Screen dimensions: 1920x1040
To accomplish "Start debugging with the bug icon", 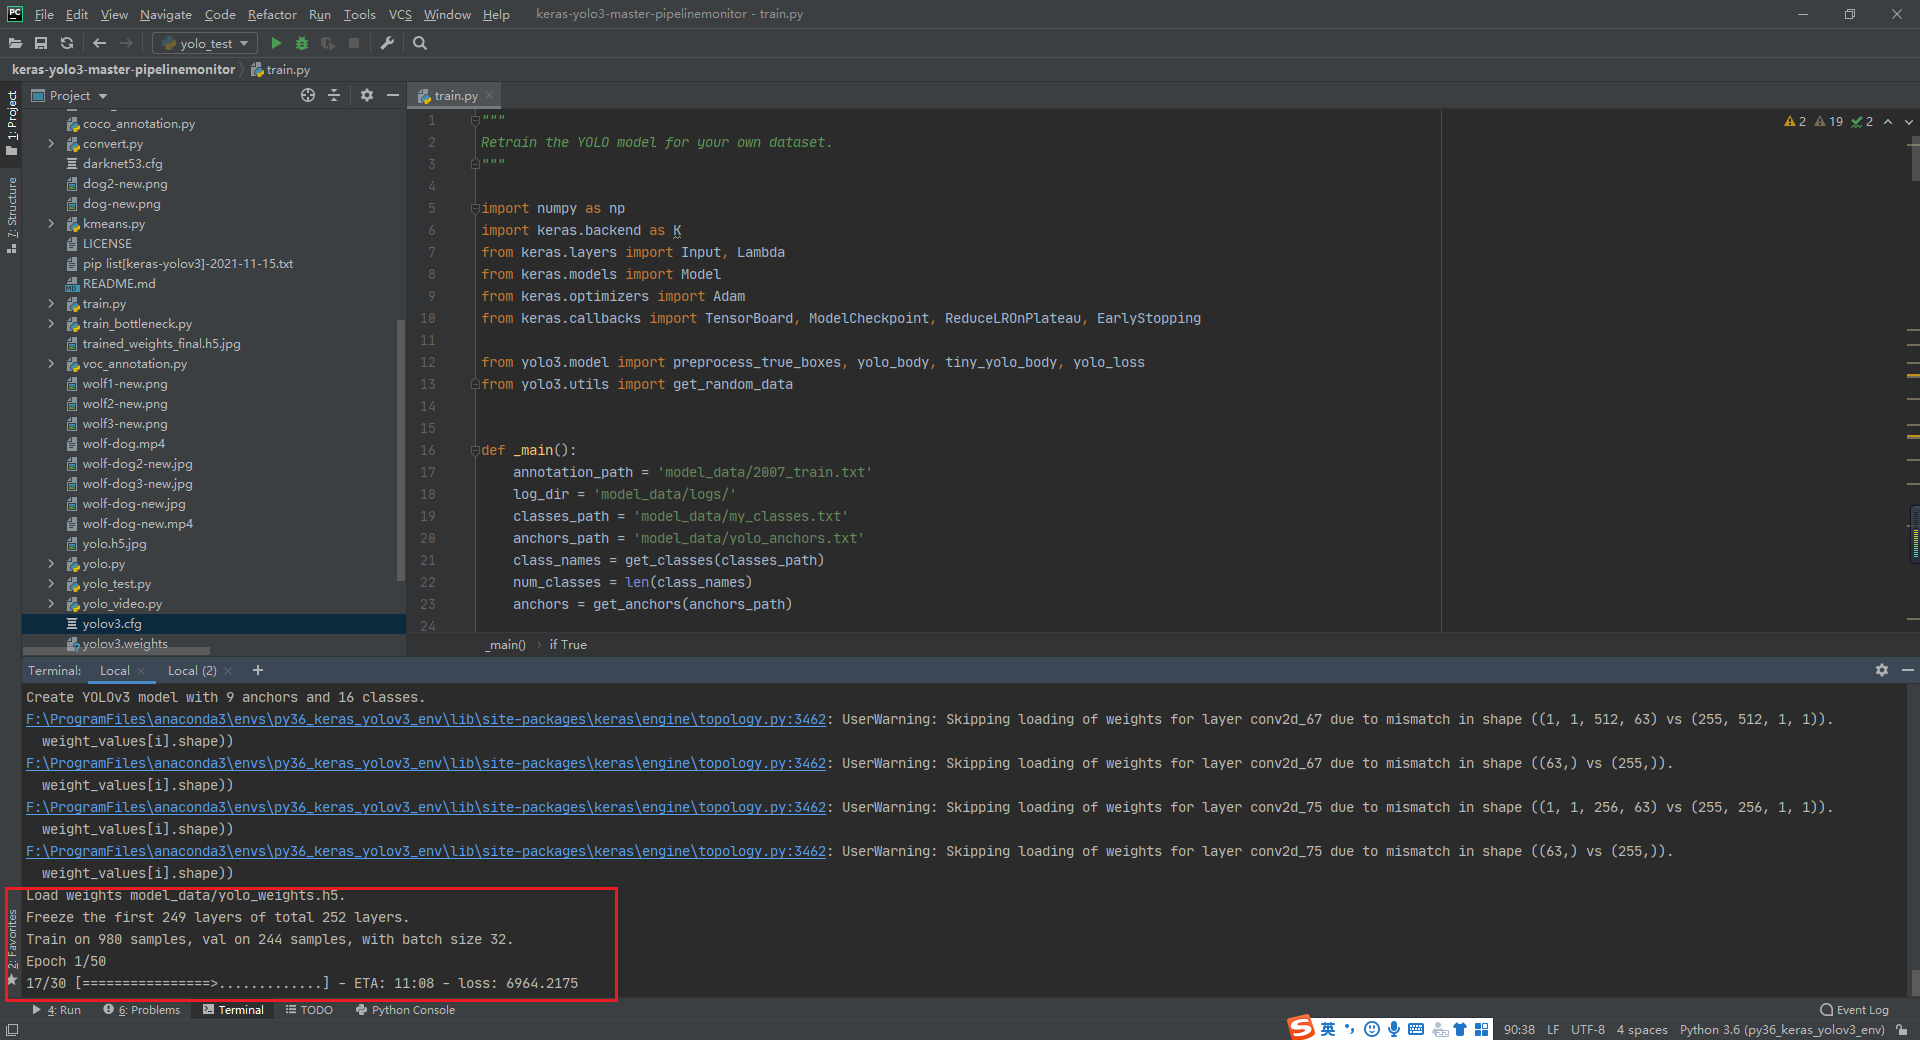I will (301, 43).
